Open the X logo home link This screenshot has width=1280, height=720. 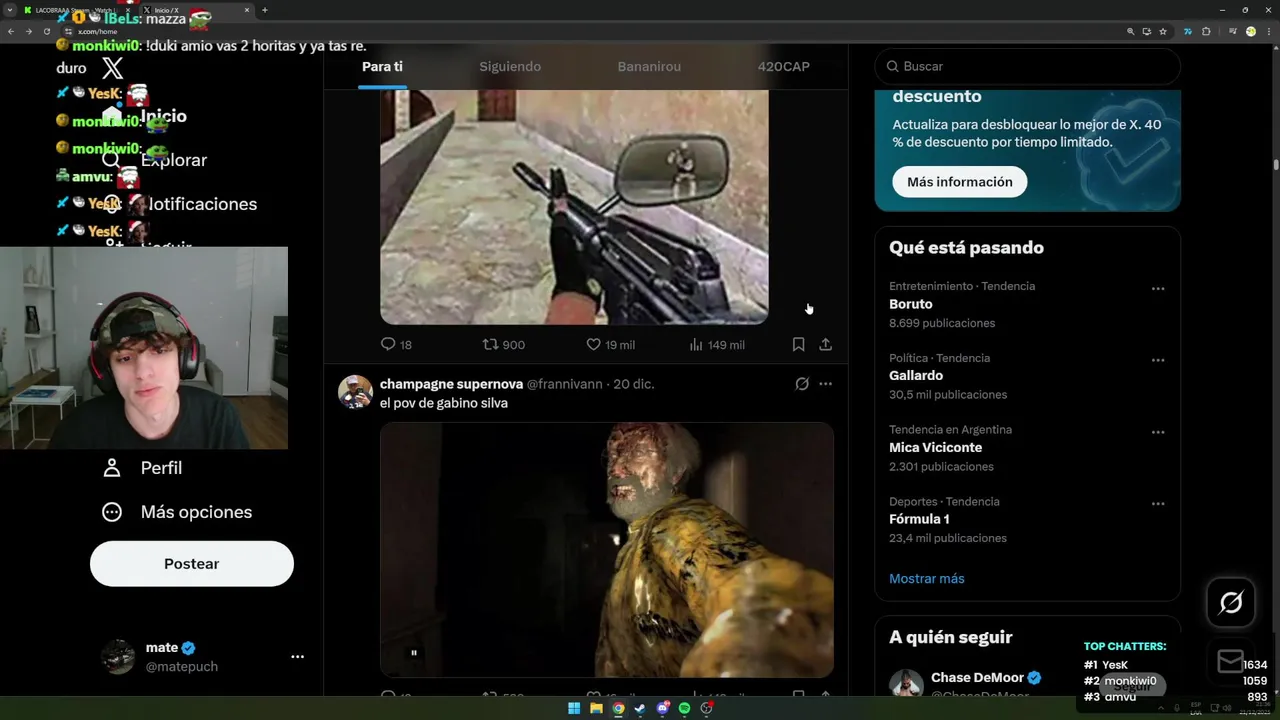pos(112,68)
